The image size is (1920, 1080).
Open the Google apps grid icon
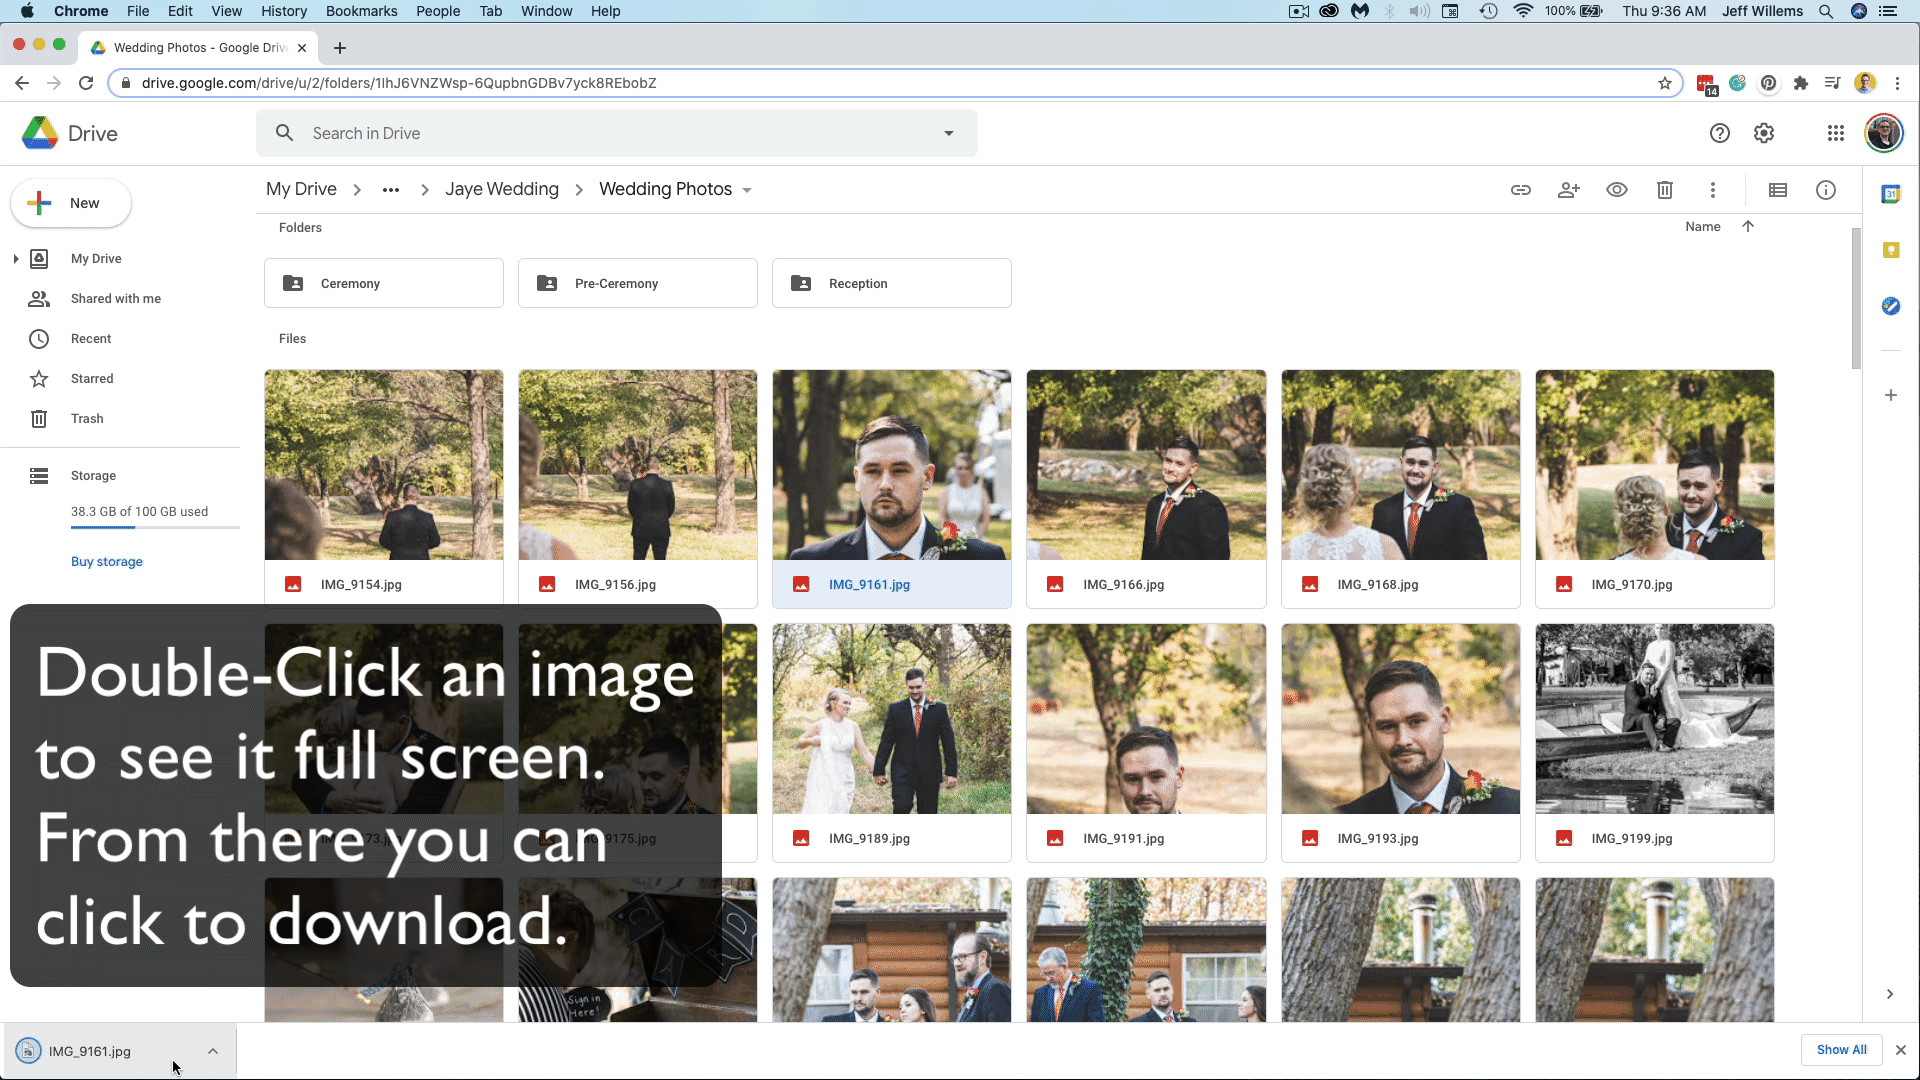(1835, 133)
